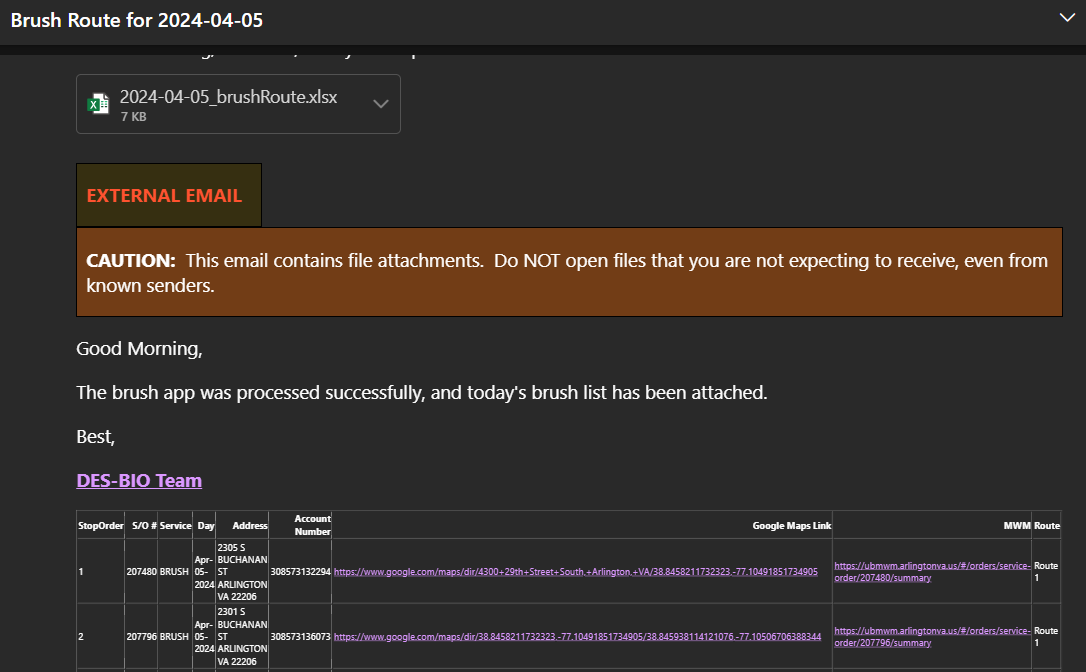Click the Route 1 cell in first row

(x=1045, y=570)
